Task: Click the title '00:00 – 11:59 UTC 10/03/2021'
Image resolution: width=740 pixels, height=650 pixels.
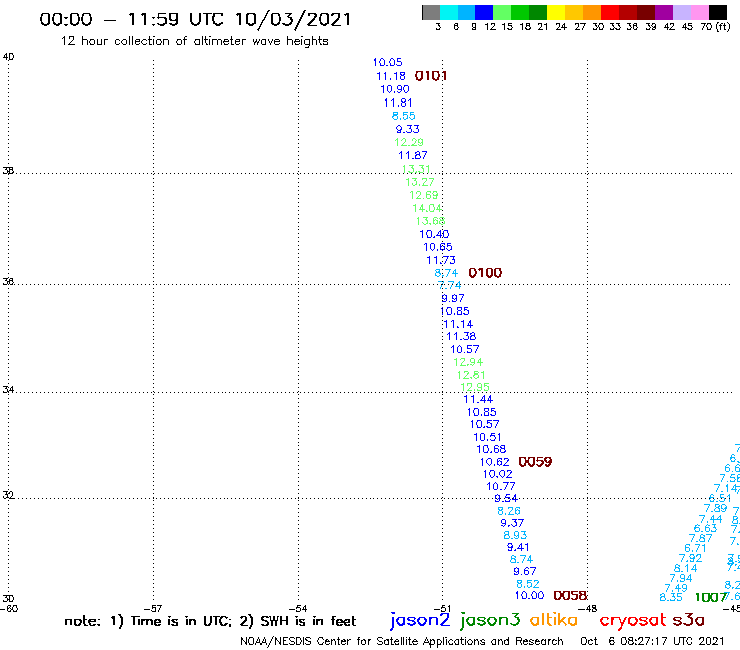Action: [195, 20]
